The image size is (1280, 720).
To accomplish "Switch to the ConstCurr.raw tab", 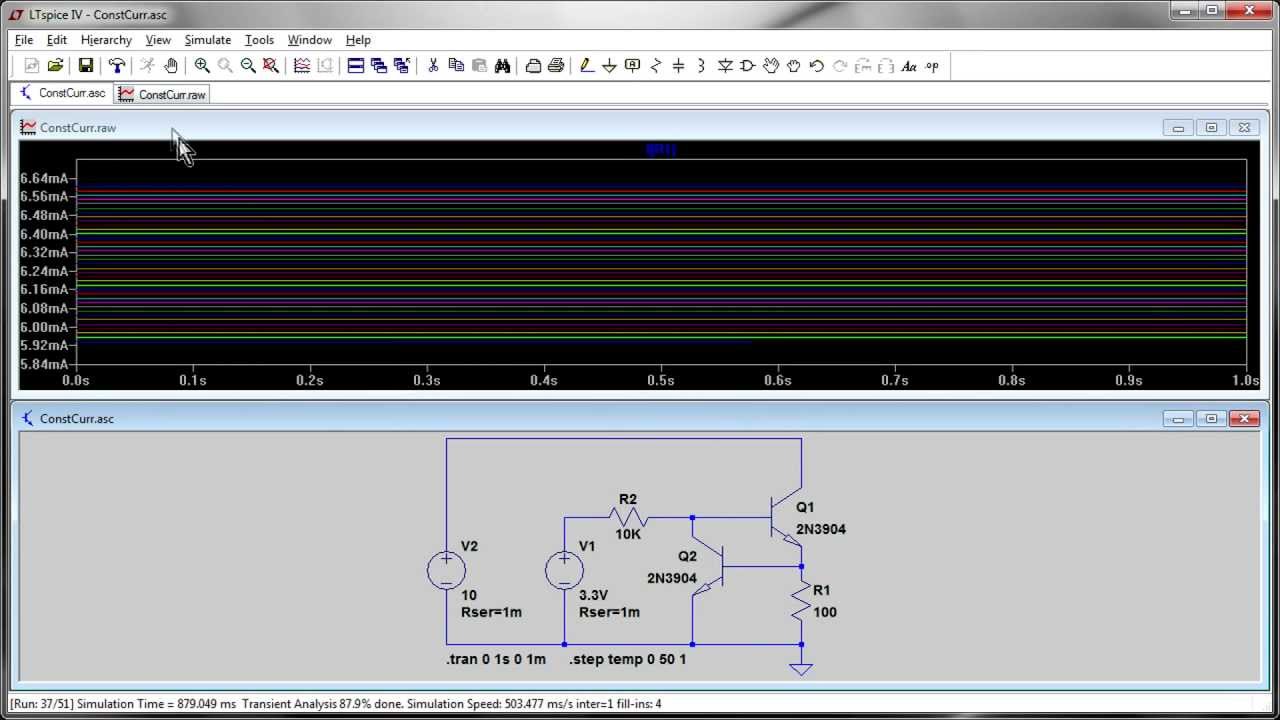I will pos(162,94).
